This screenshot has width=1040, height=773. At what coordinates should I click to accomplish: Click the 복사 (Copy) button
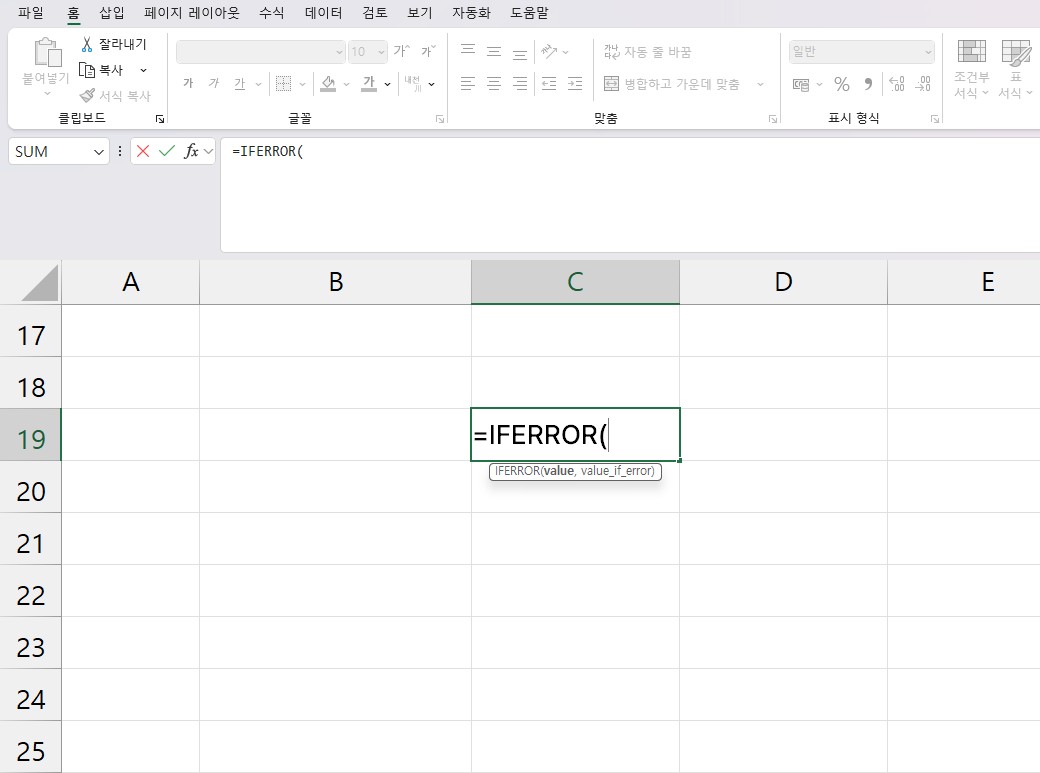(x=101, y=70)
